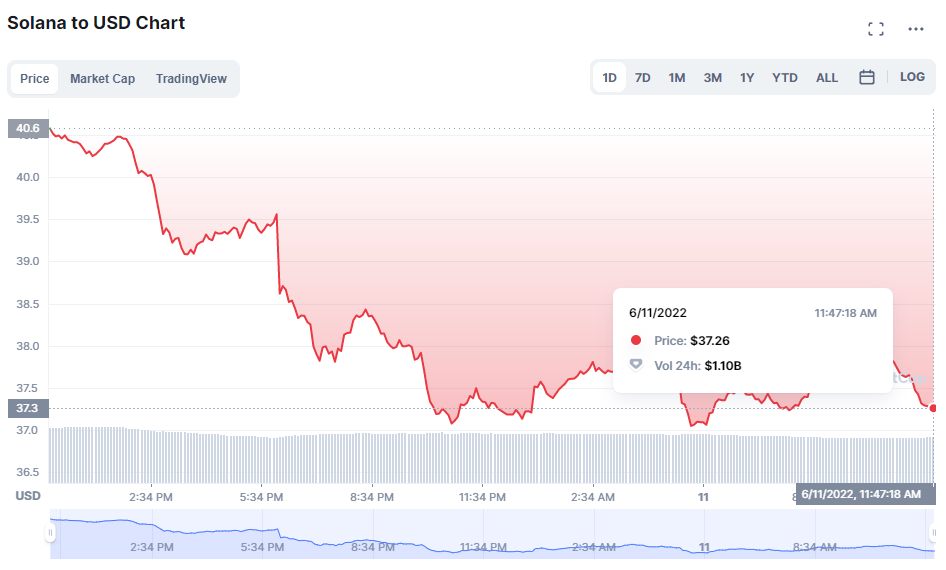Image resolution: width=946 pixels, height=570 pixels.
Task: Select the 3M time range
Action: (713, 78)
